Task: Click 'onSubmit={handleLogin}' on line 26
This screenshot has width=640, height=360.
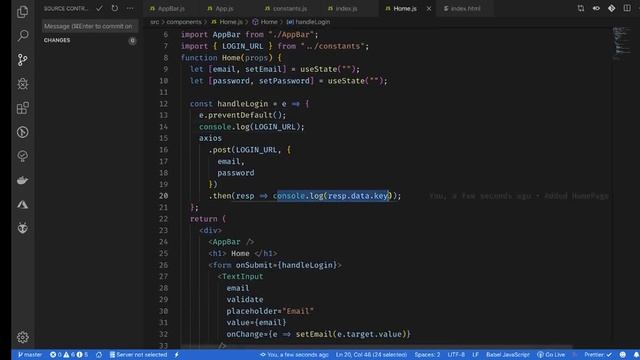Action: click(286, 265)
